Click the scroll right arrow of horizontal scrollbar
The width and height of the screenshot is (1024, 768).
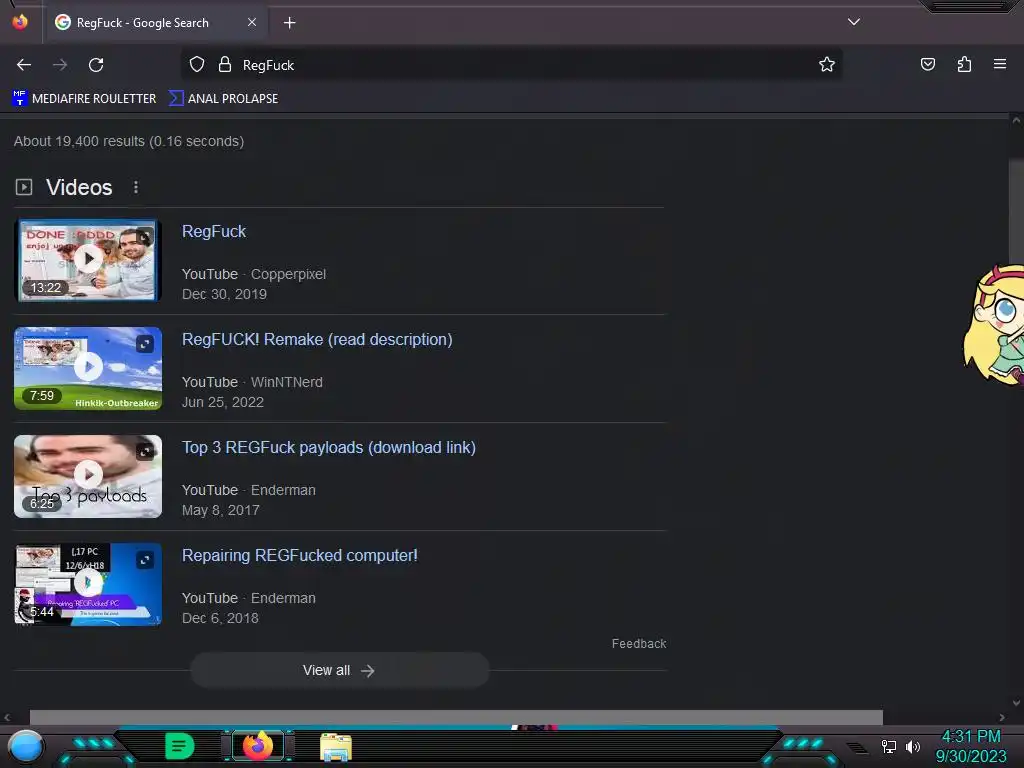coord(1002,717)
